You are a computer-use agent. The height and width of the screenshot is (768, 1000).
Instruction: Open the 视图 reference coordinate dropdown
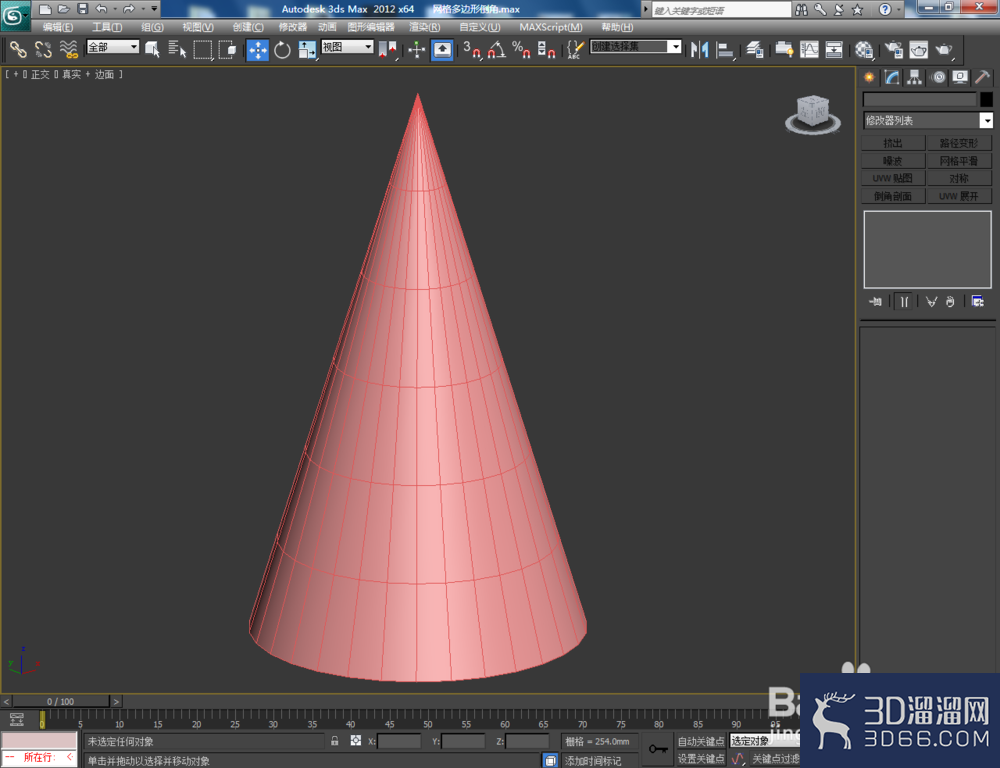pyautogui.click(x=347, y=47)
